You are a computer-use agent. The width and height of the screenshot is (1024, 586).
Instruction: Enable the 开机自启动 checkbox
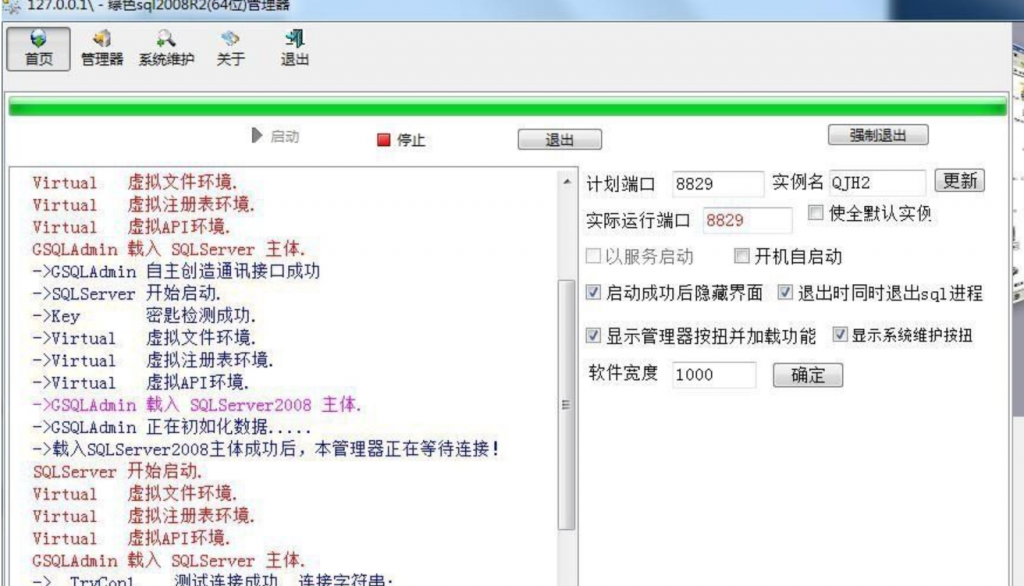(741, 255)
